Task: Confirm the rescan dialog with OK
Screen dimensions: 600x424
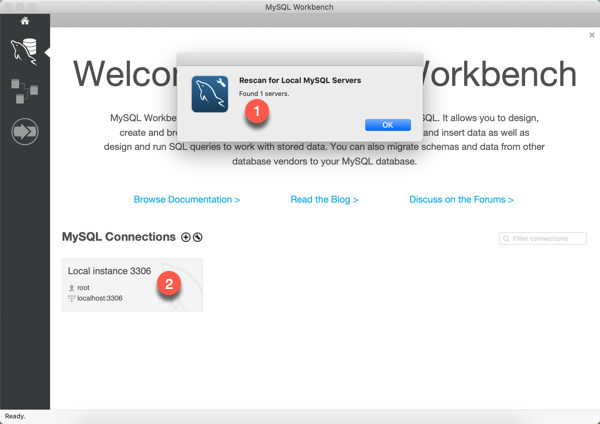Action: pos(388,125)
